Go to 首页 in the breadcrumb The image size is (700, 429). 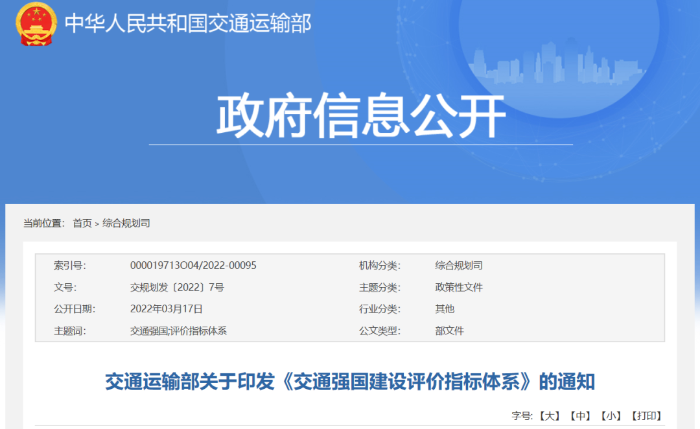click(82, 223)
